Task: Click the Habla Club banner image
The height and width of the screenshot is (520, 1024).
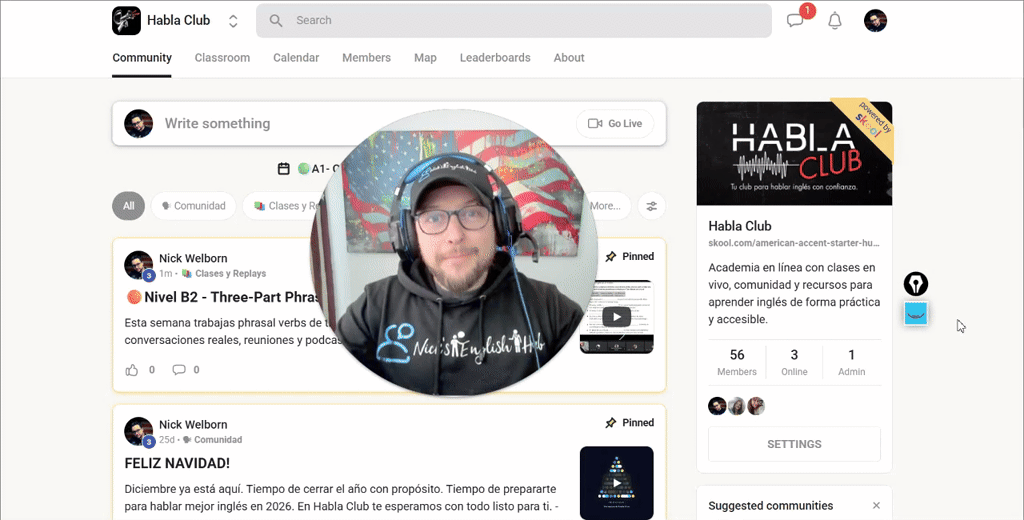Action: [794, 154]
